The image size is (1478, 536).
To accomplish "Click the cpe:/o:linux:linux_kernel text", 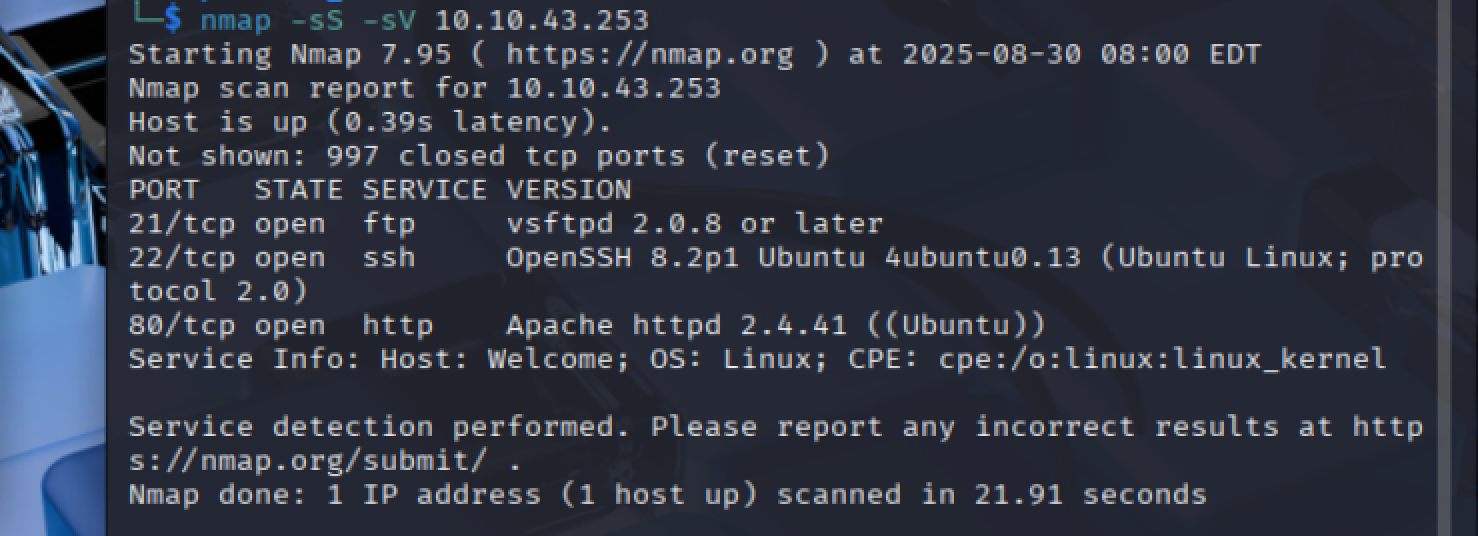I will point(1161,359).
